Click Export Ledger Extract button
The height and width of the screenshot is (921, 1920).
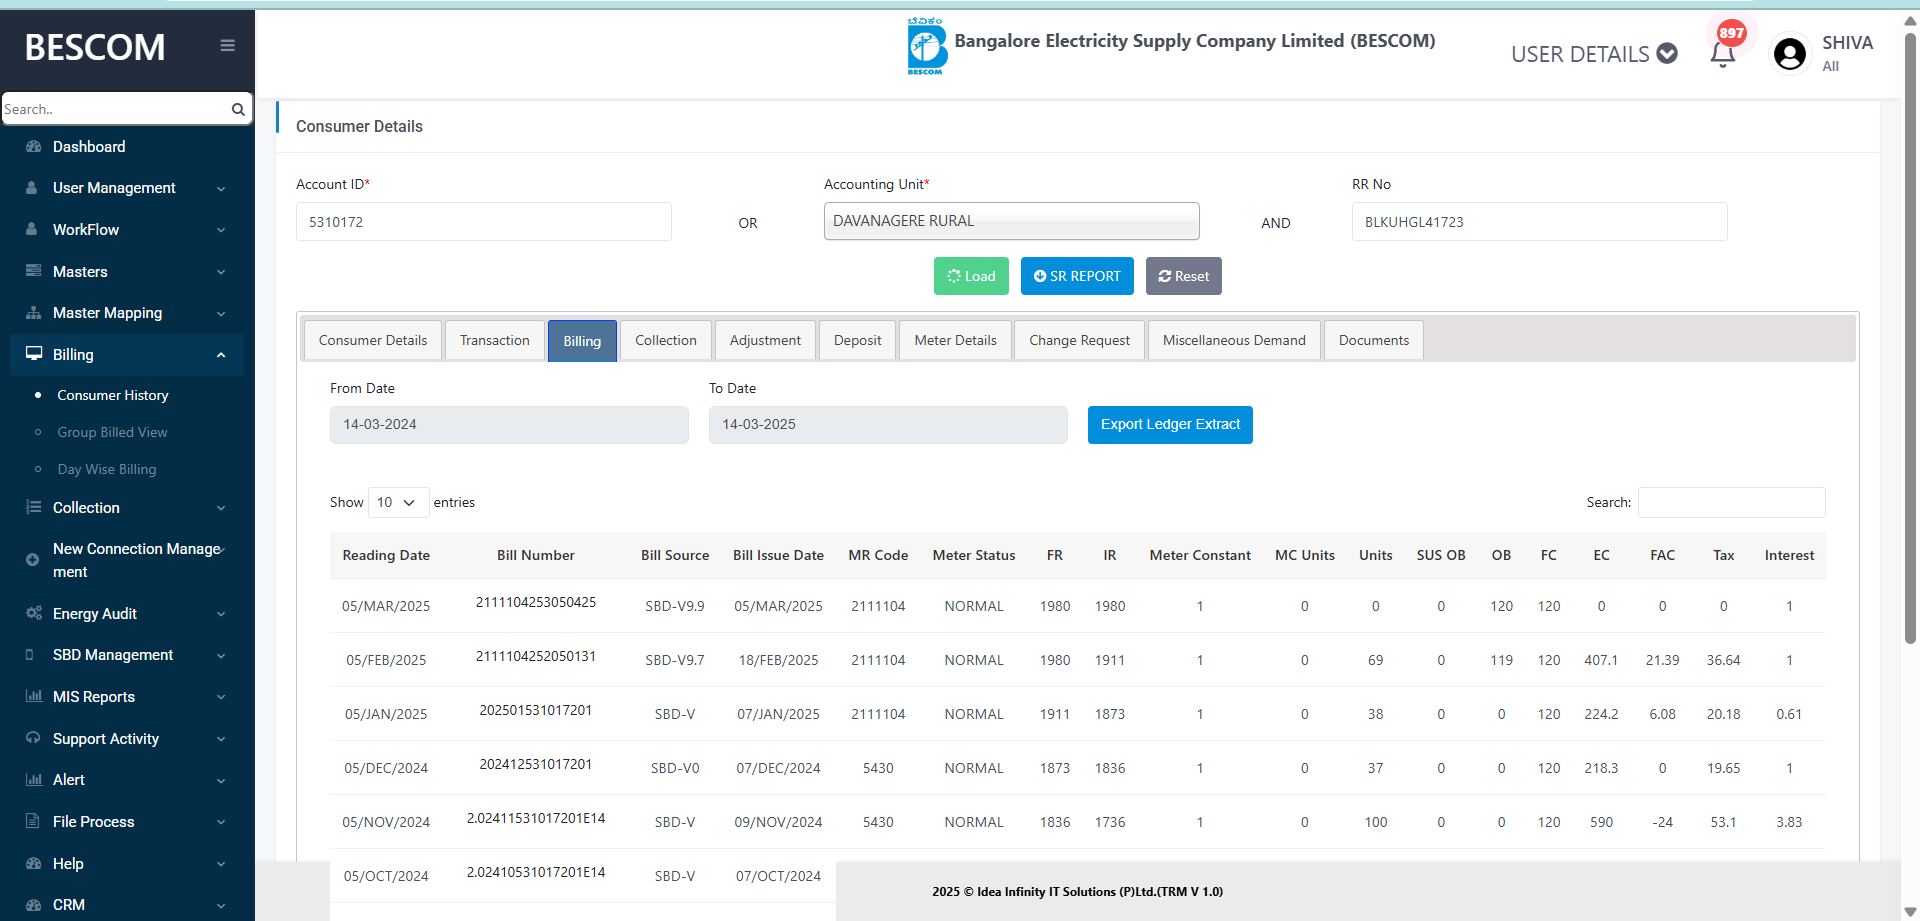[1170, 424]
